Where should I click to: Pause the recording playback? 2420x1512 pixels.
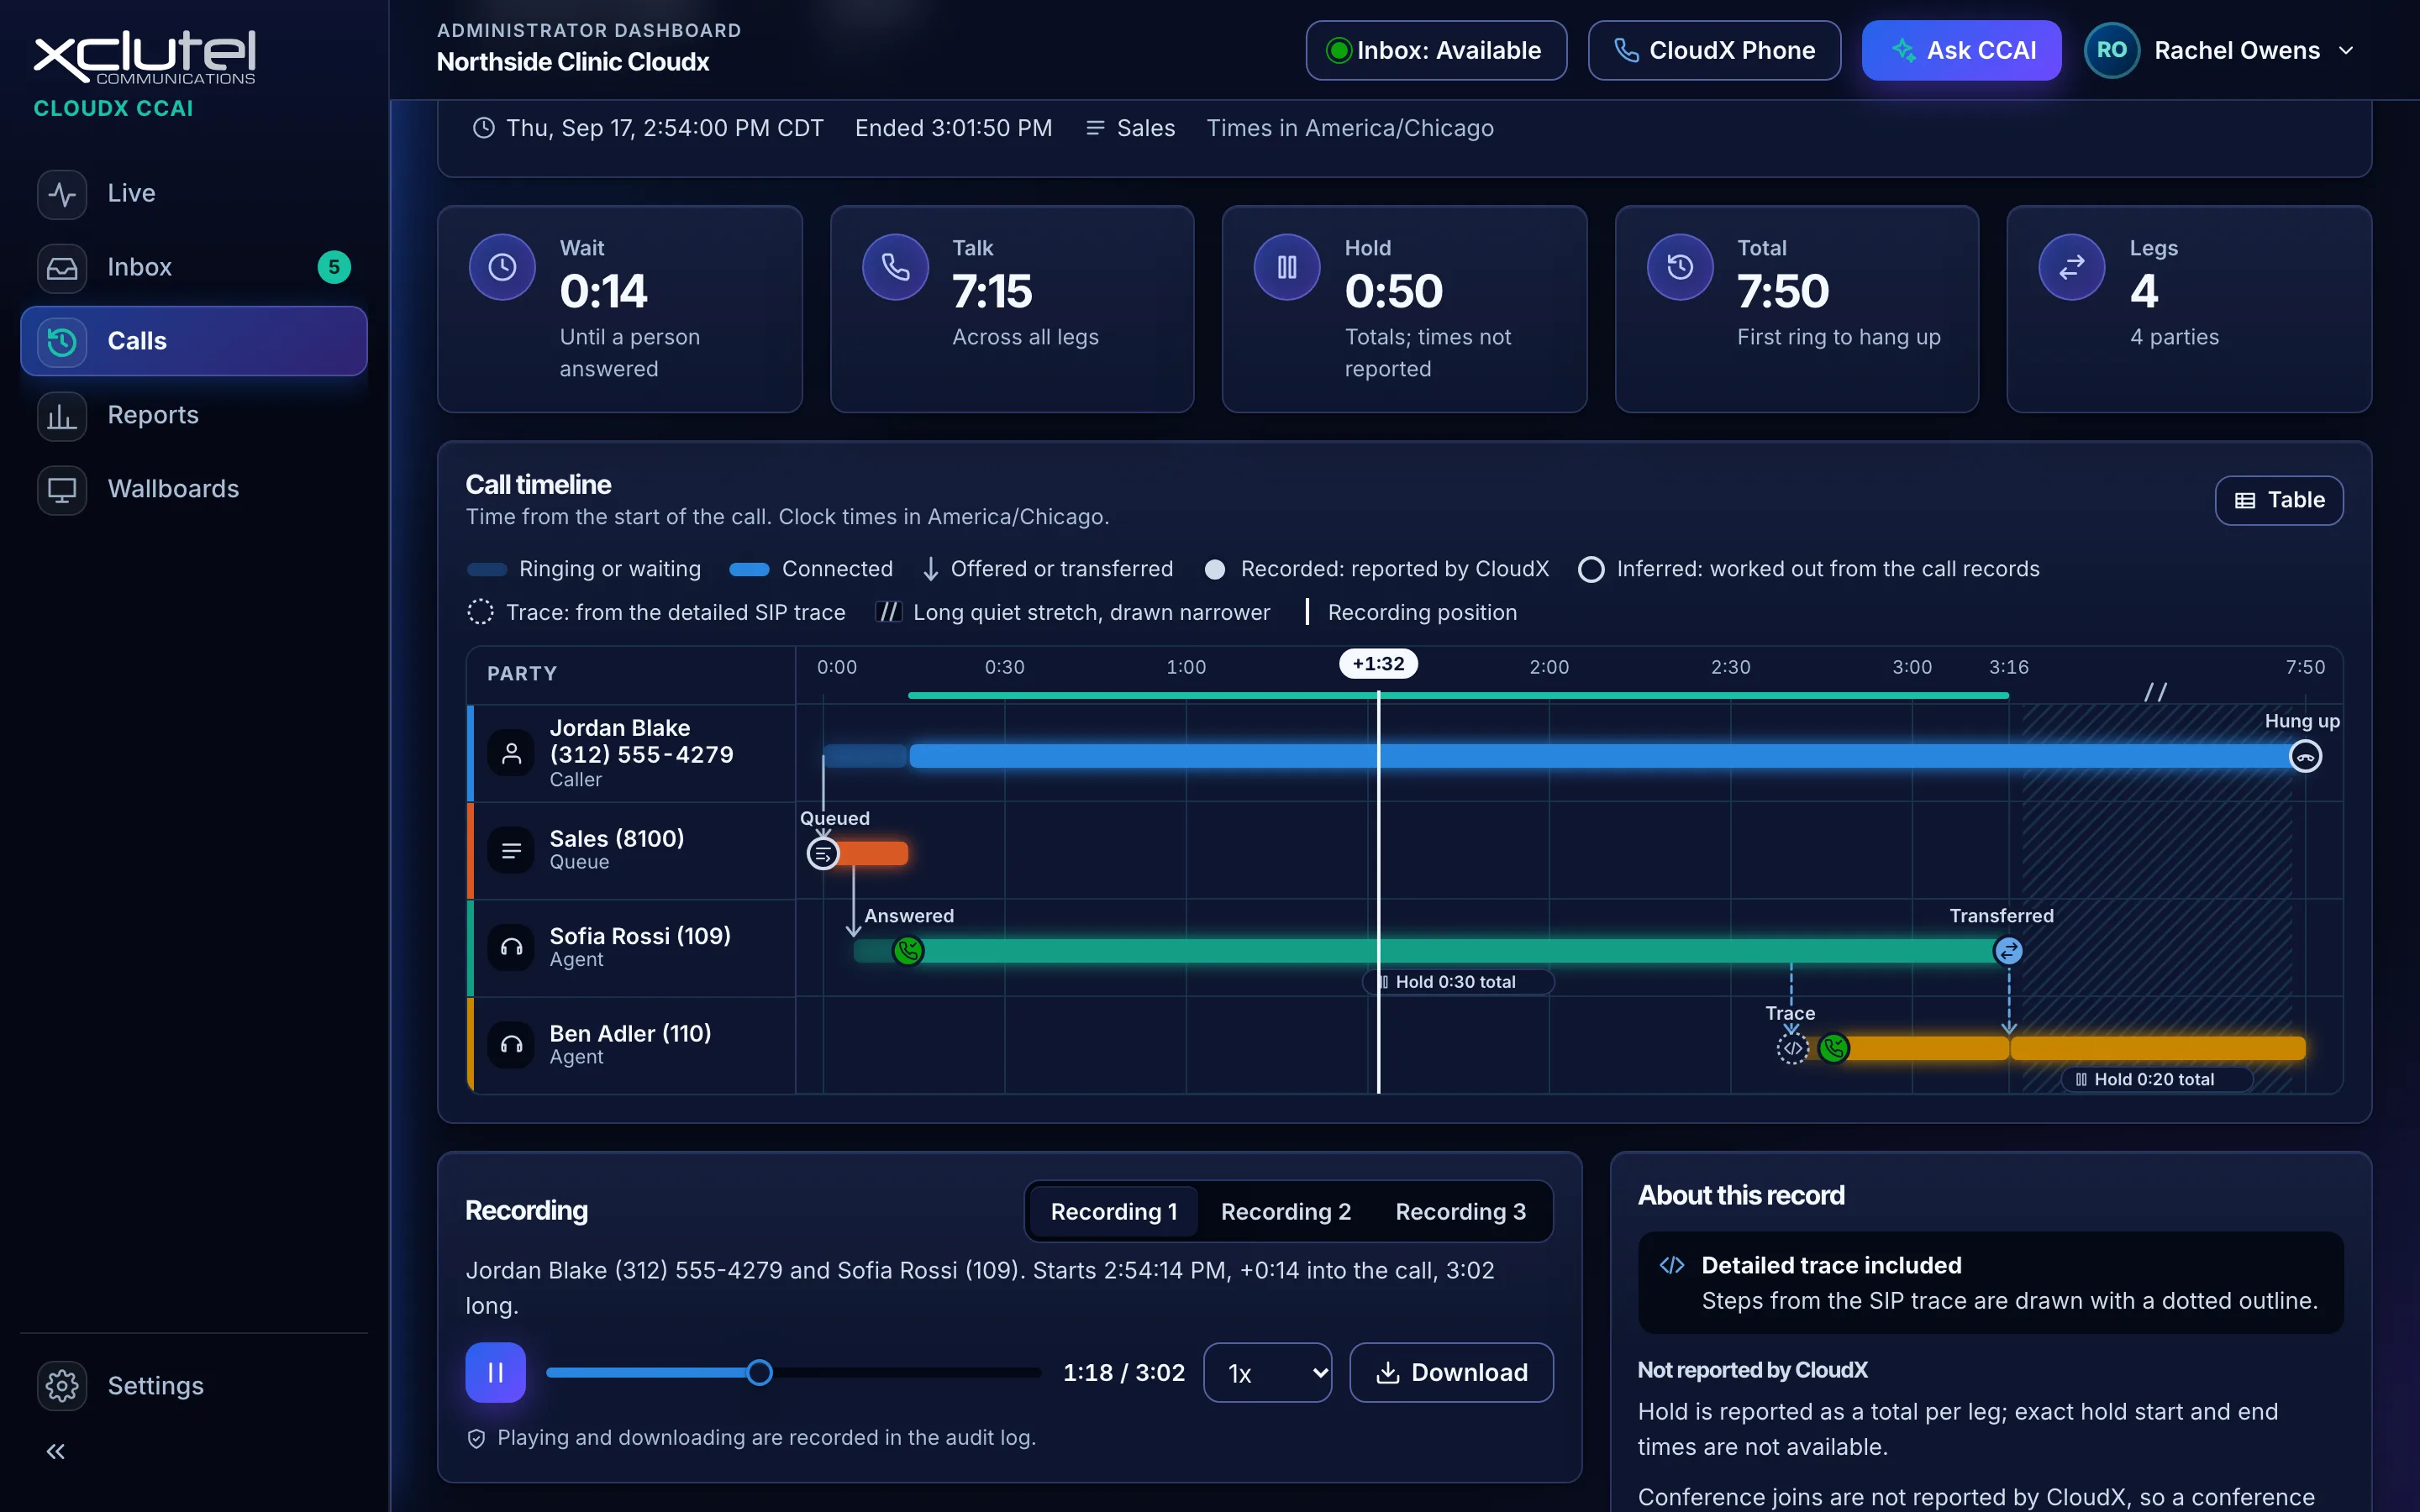pyautogui.click(x=495, y=1372)
